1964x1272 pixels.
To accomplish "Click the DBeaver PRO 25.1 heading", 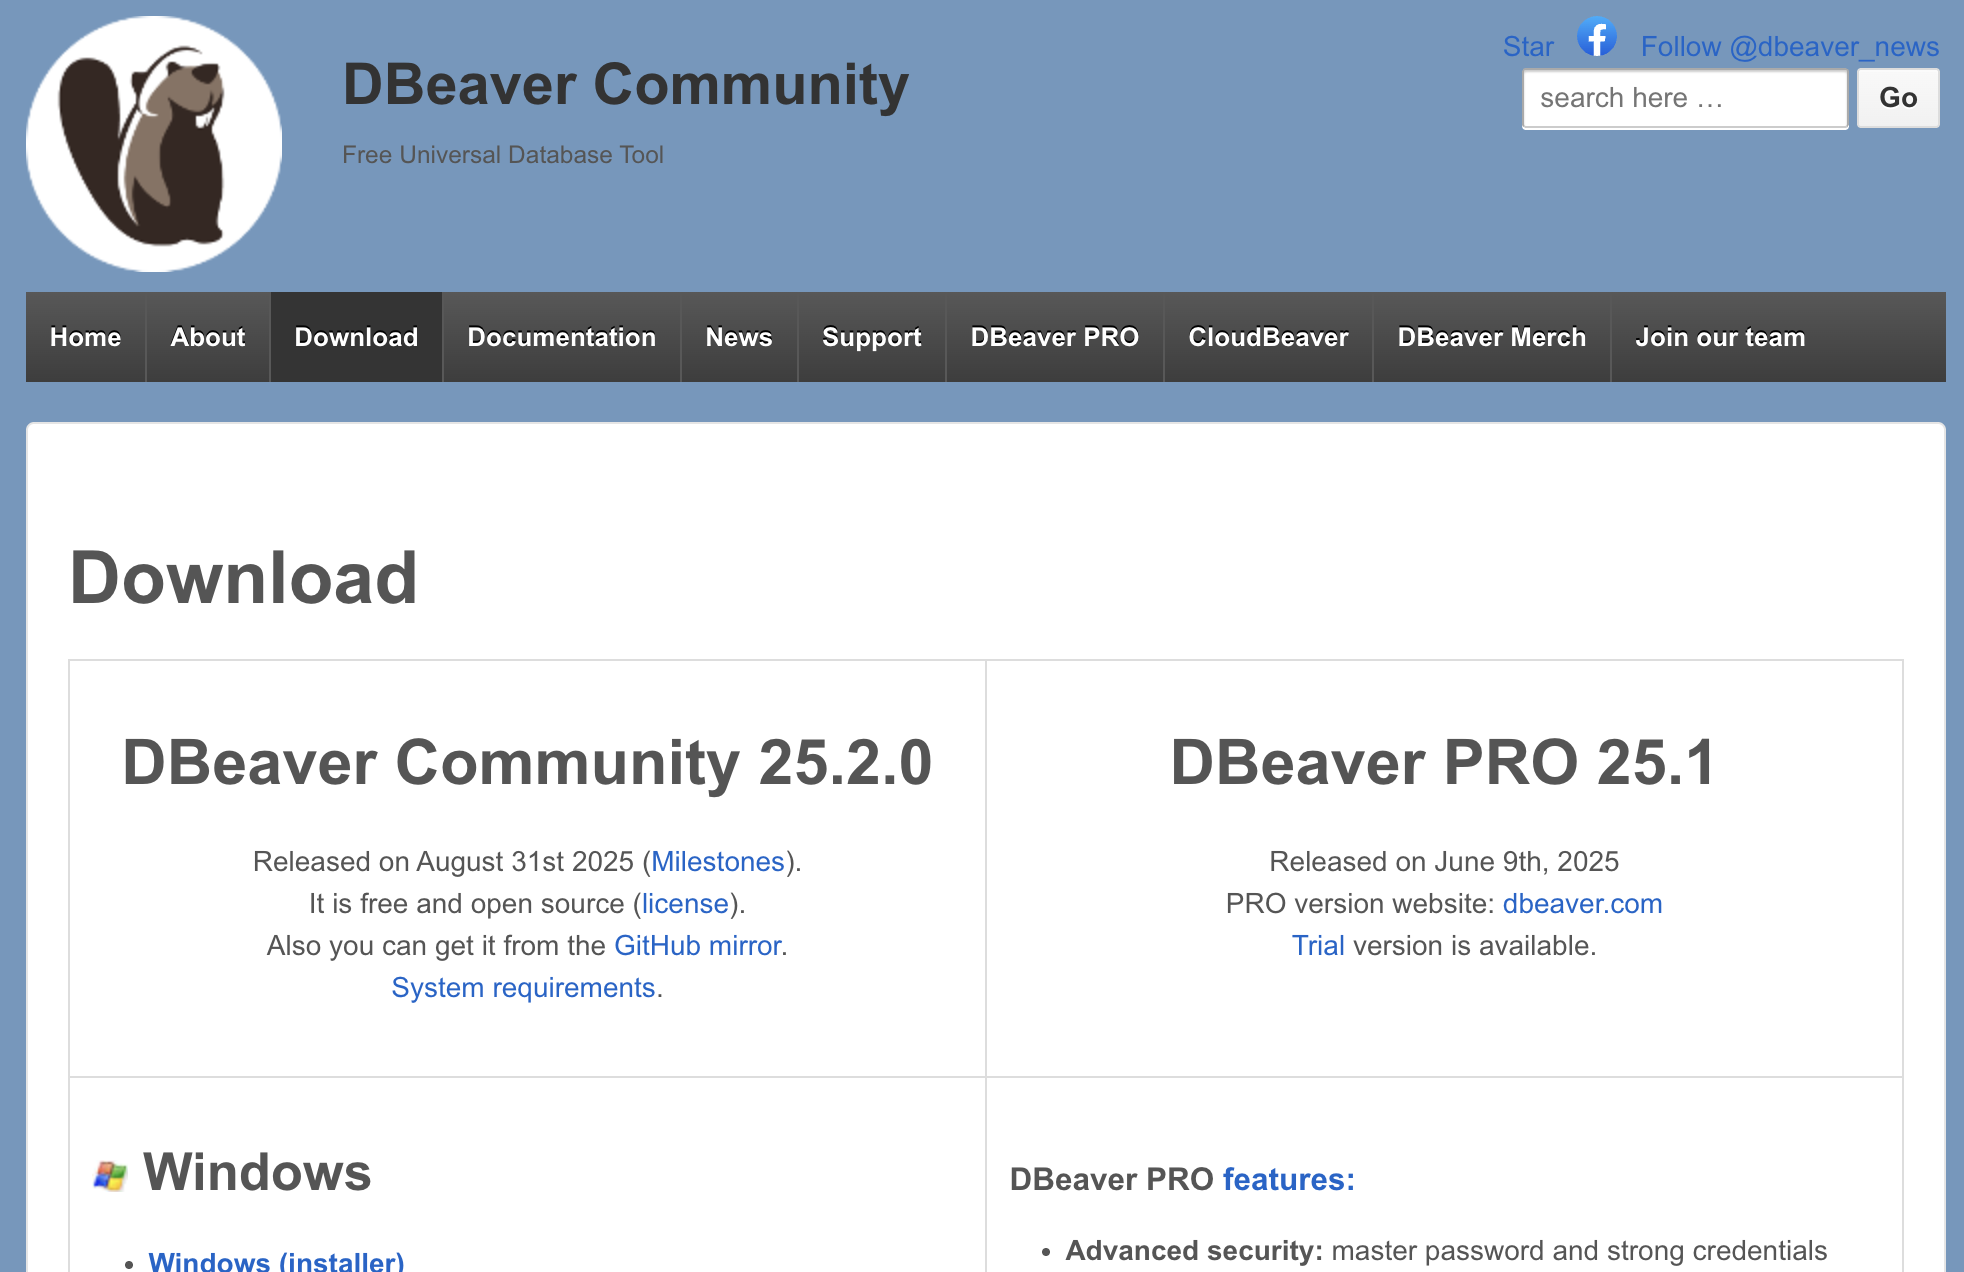I will coord(1444,762).
